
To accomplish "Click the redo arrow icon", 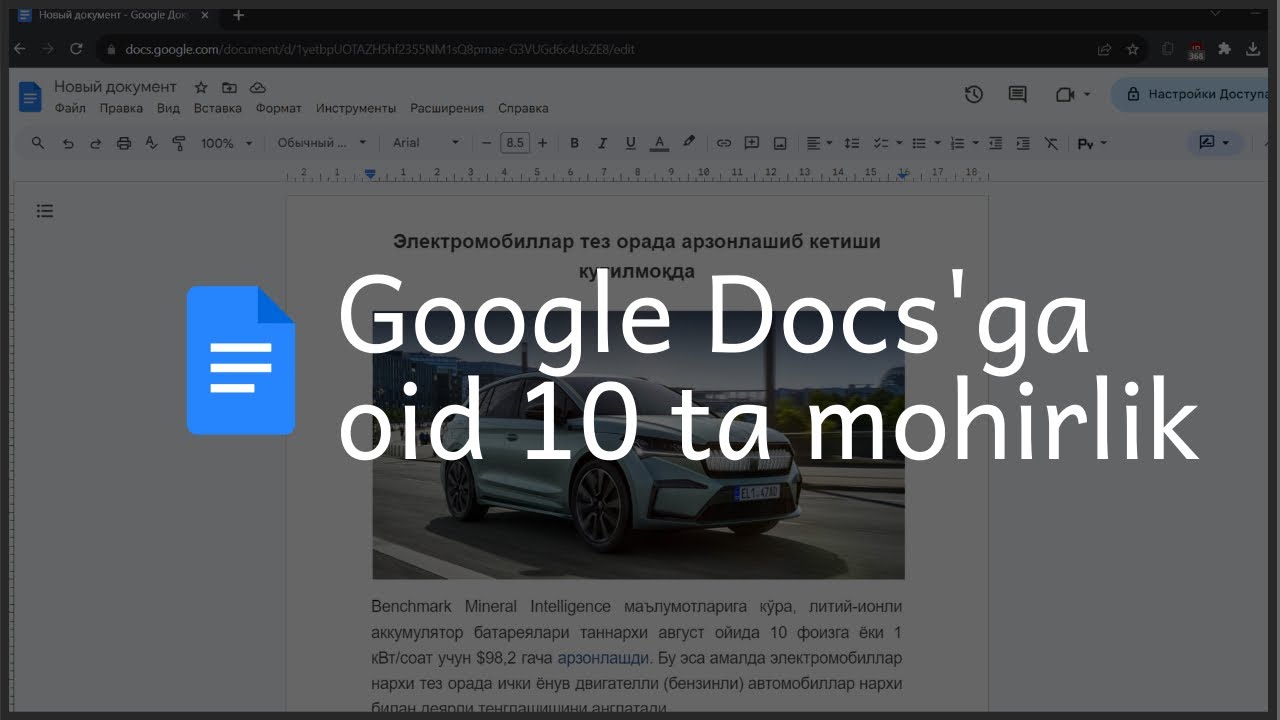I will 96,143.
